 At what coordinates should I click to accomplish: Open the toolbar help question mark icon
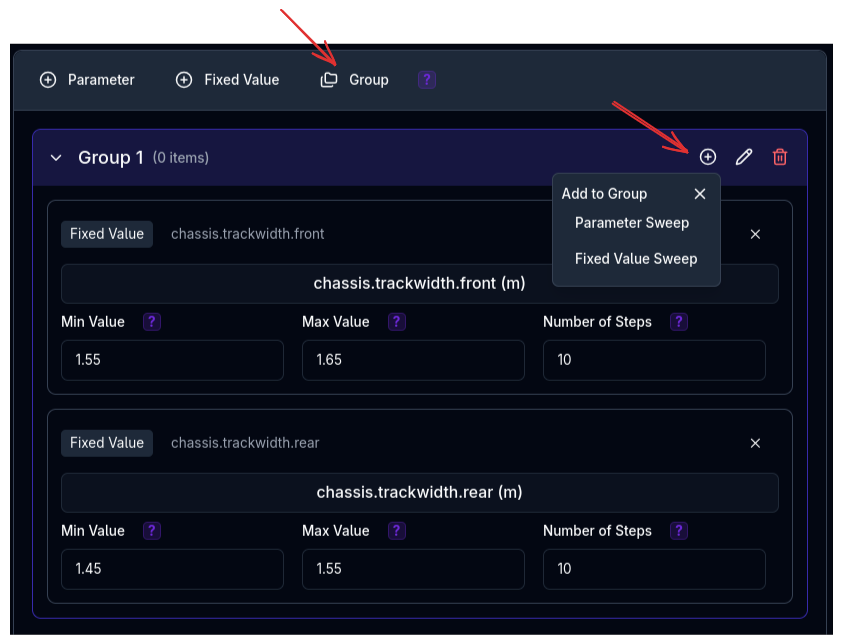[427, 79]
